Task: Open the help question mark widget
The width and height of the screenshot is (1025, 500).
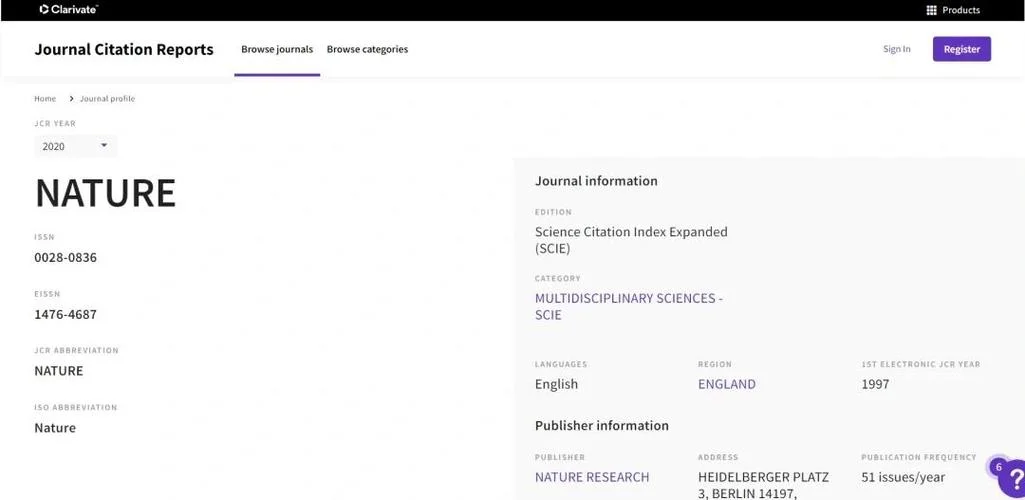Action: click(1014, 480)
